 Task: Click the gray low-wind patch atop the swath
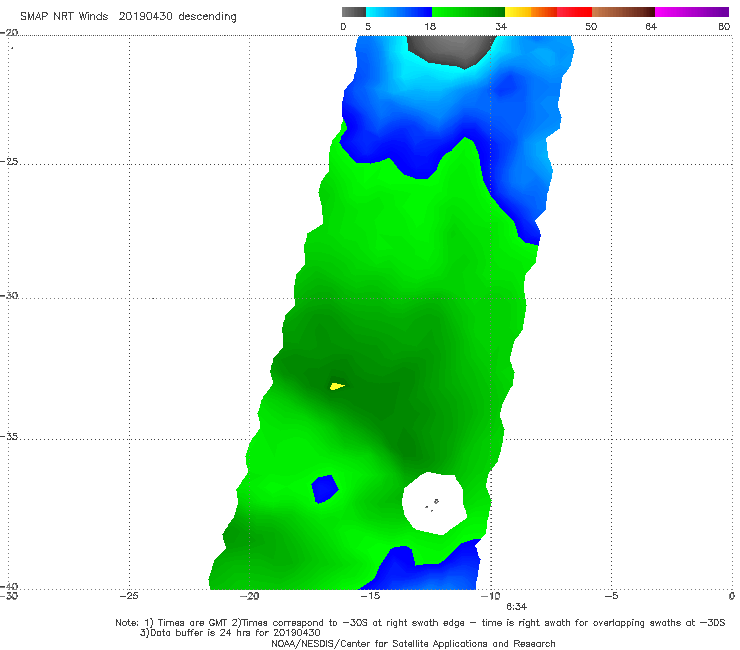tap(451, 50)
